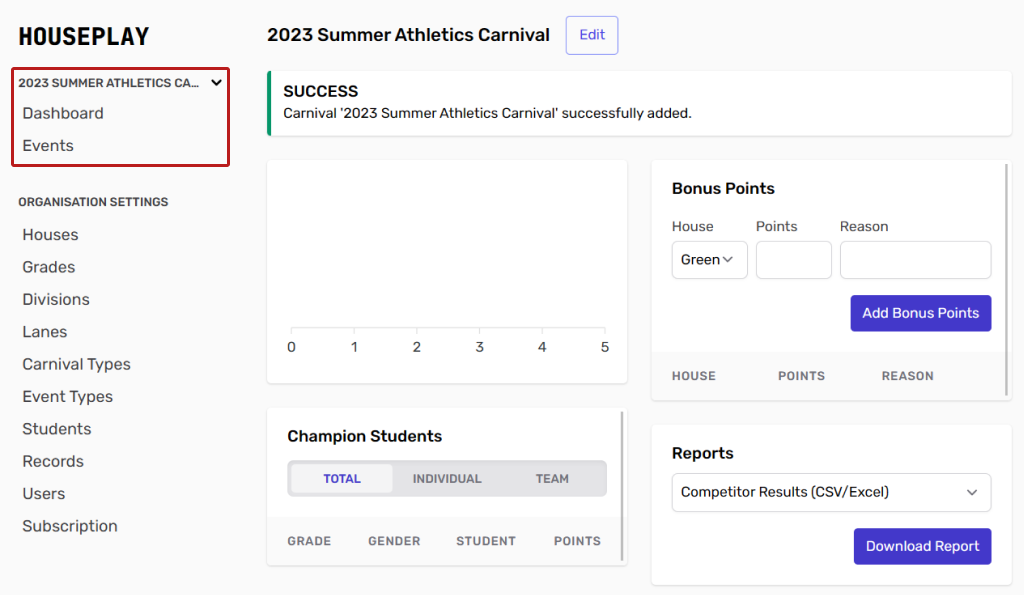Open the Students list
The height and width of the screenshot is (595, 1024).
(x=57, y=429)
